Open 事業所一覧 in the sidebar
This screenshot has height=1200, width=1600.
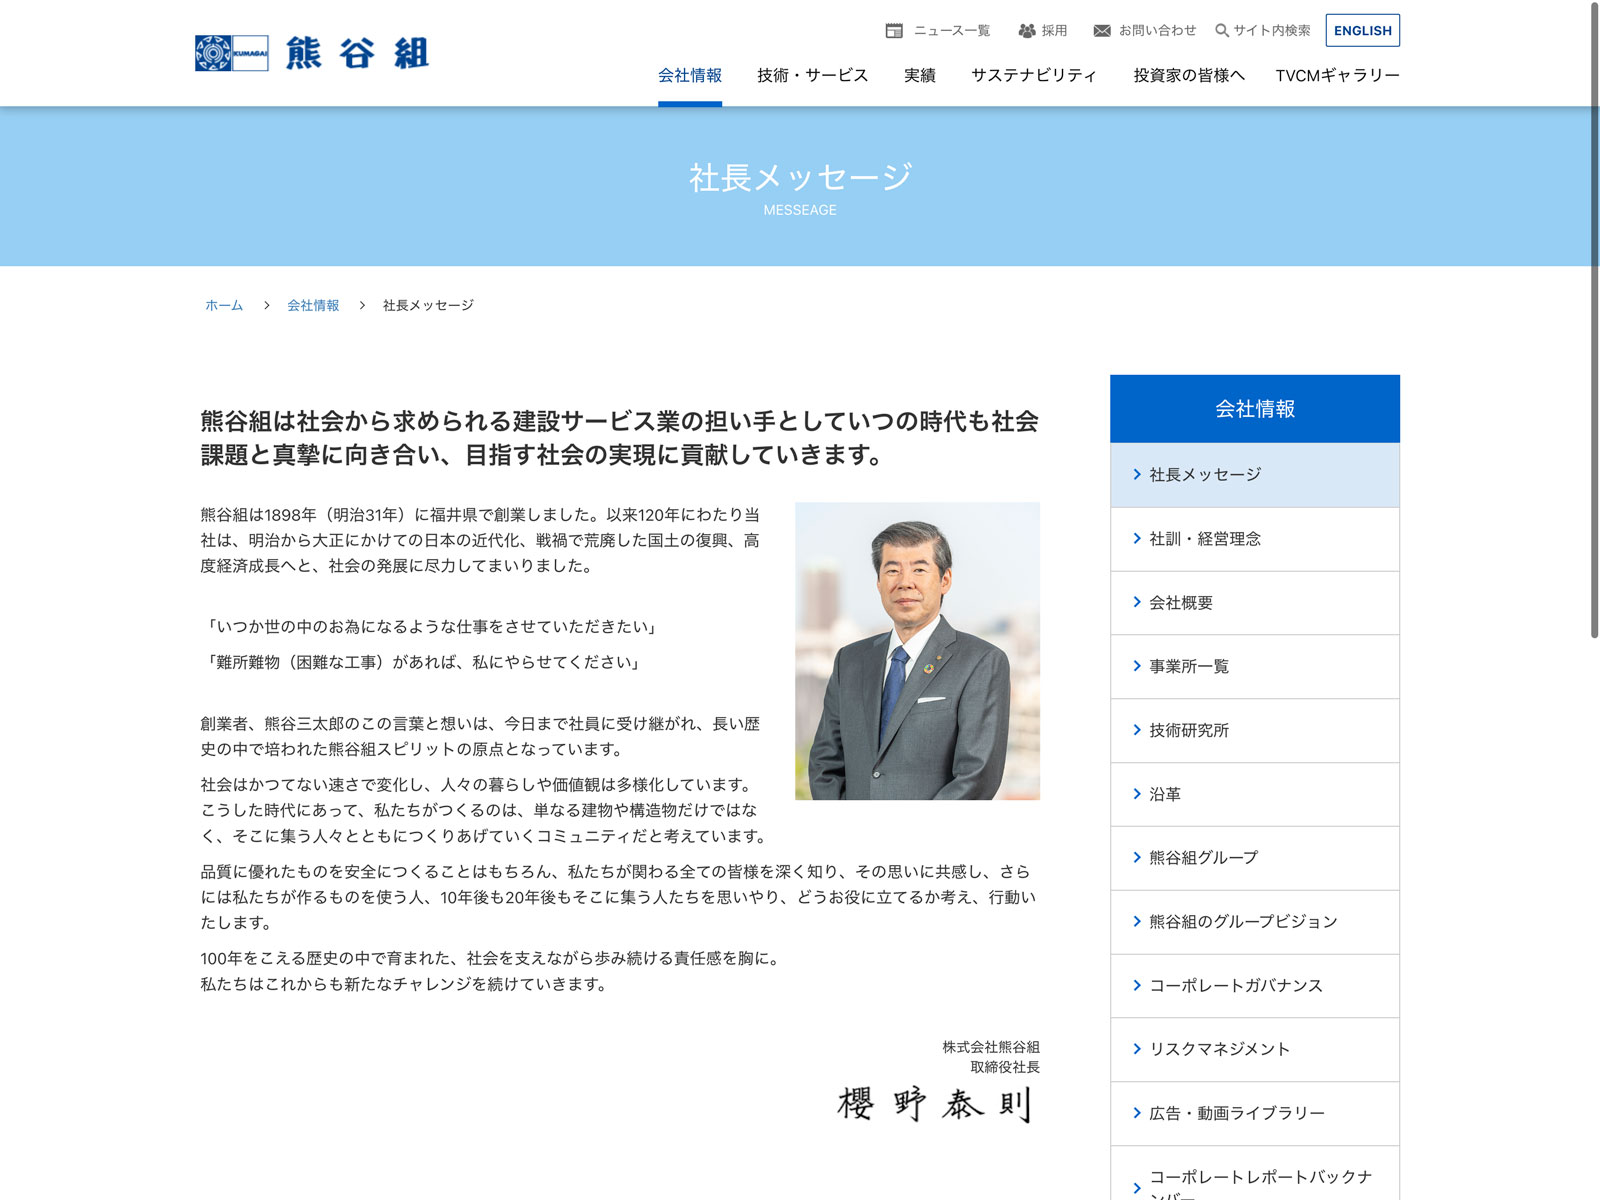click(x=1189, y=667)
